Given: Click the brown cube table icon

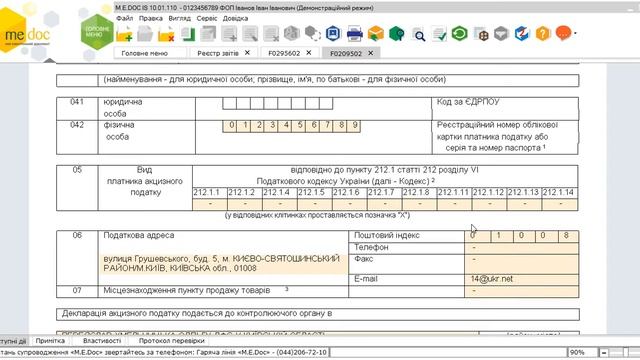Looking at the screenshot, I should coord(481,34).
